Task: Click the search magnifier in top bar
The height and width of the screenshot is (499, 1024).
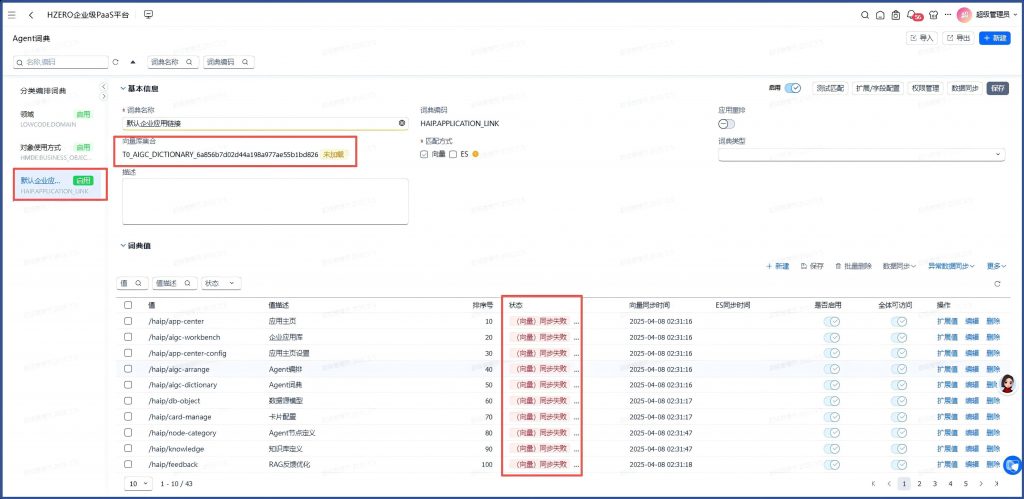Action: click(865, 15)
